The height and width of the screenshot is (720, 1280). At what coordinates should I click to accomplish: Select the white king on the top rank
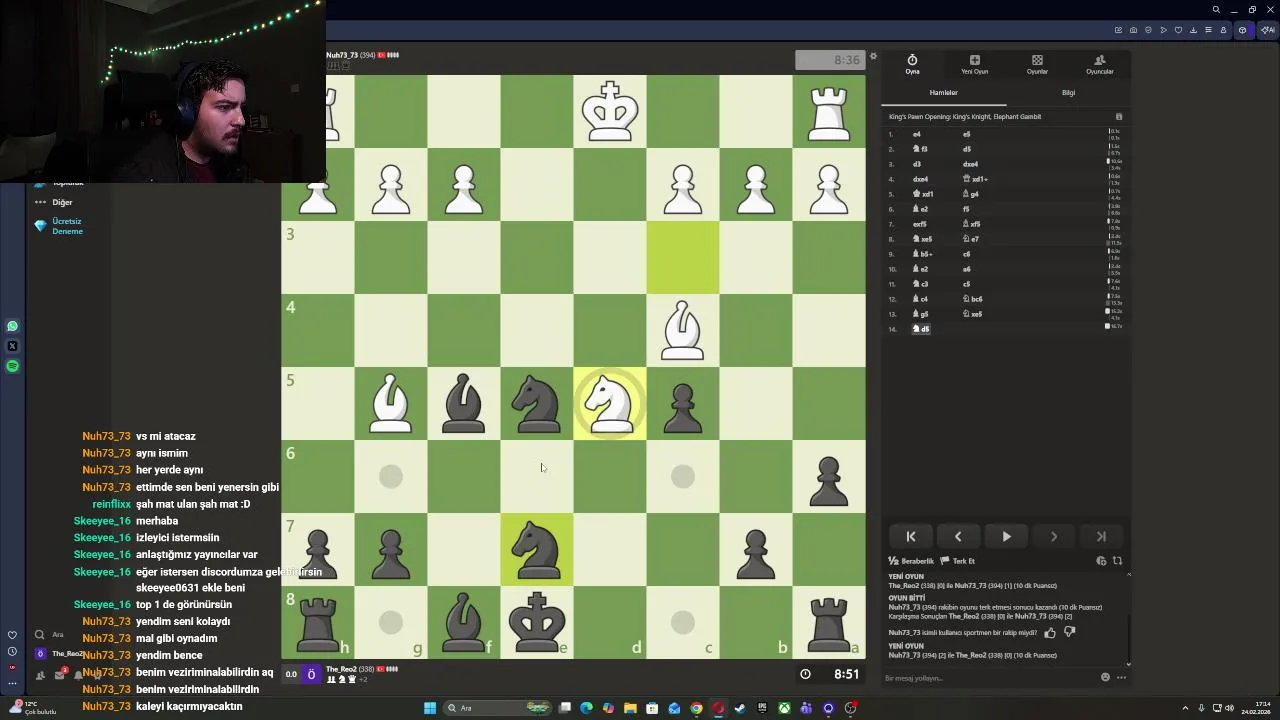pos(610,111)
